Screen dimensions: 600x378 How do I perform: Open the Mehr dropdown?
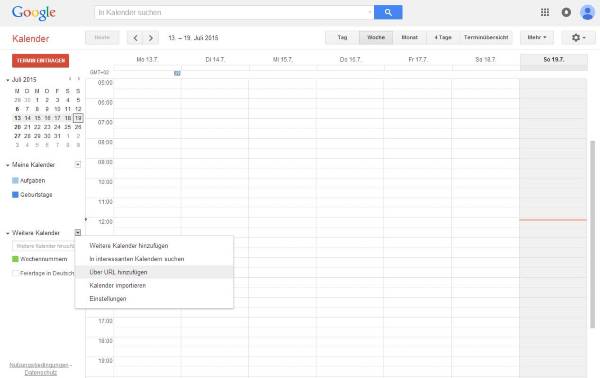point(536,37)
